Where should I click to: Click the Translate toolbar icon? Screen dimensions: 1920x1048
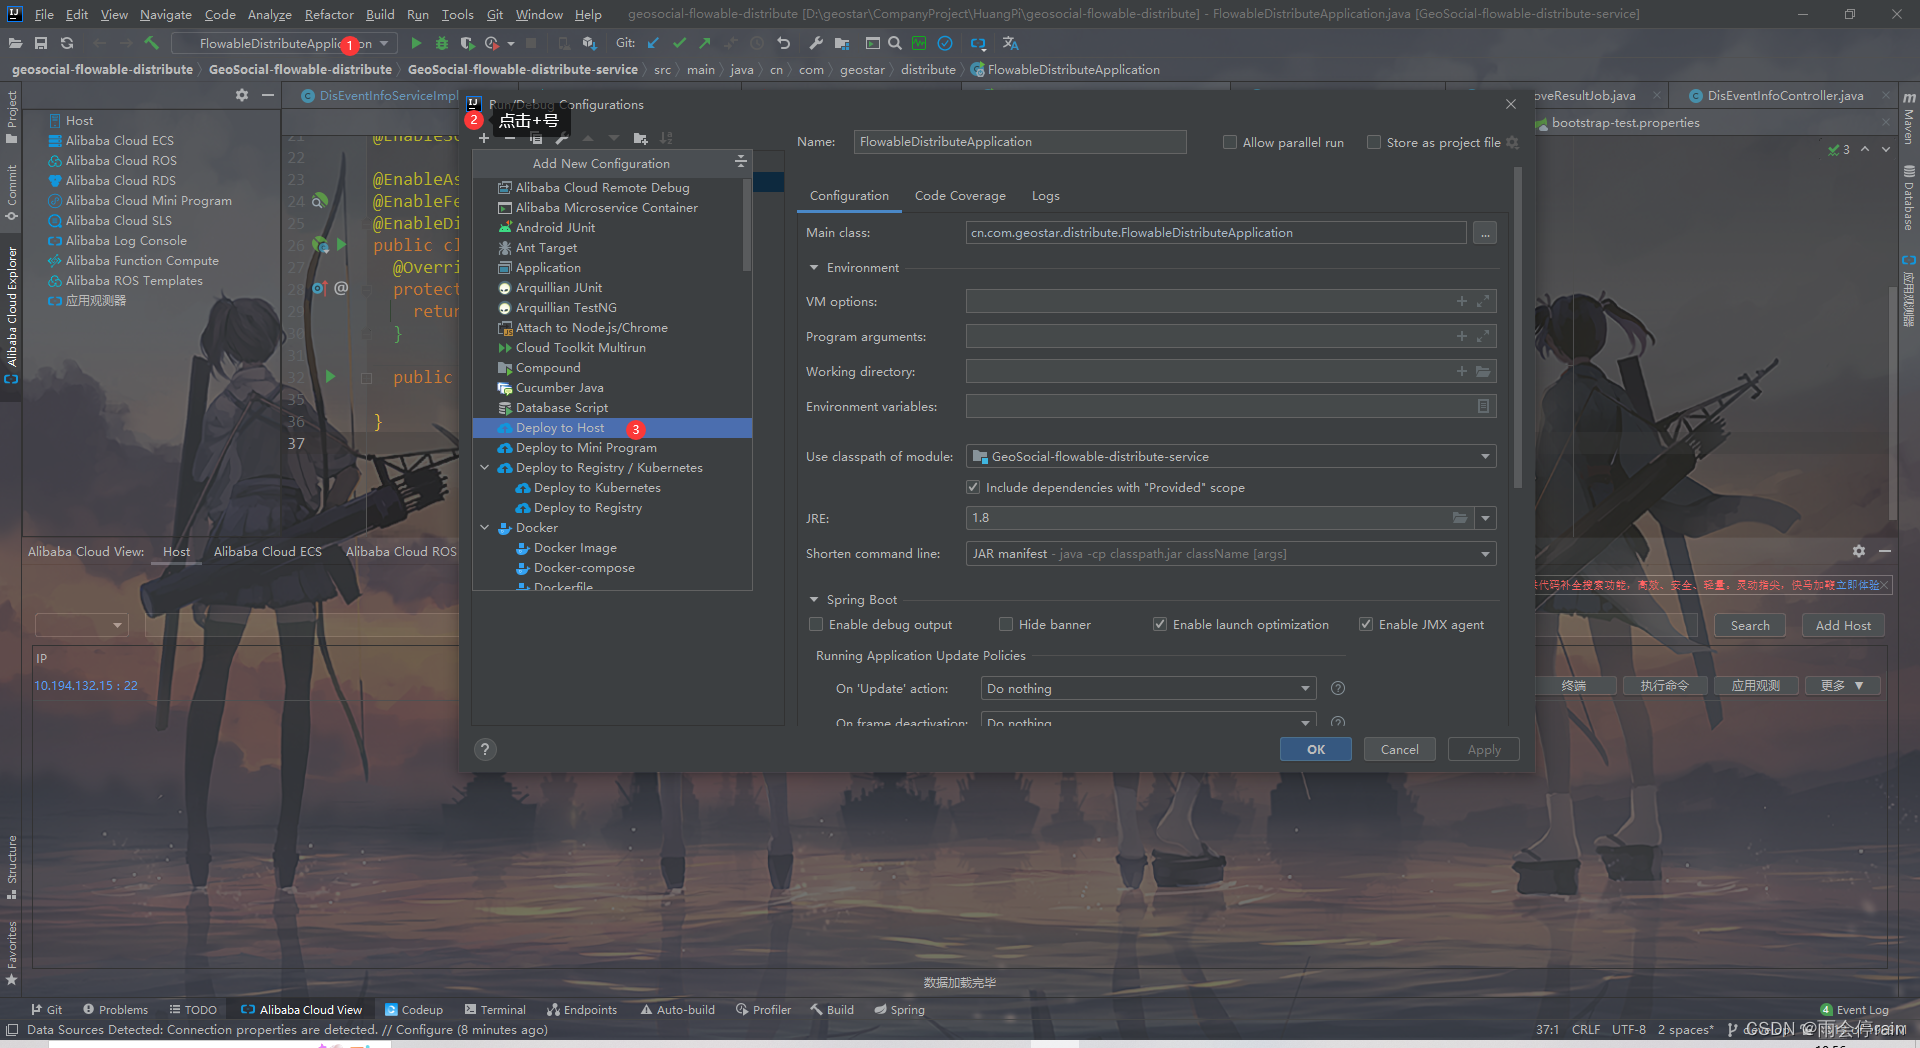(1010, 43)
